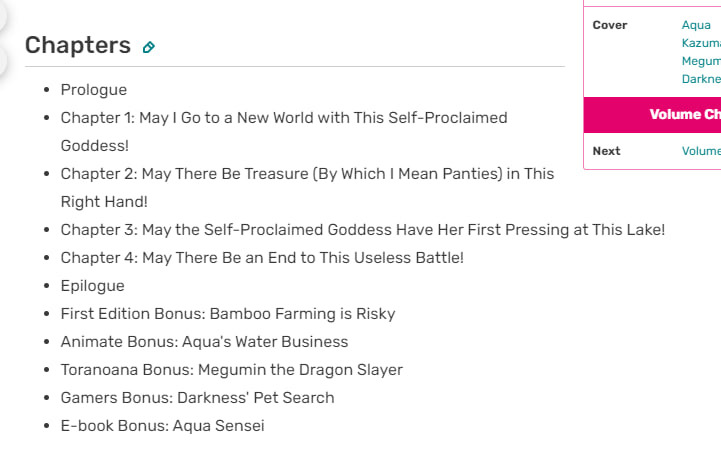Click Chapter 2 Treasure list entry
The width and height of the screenshot is (721, 454).
(x=307, y=174)
